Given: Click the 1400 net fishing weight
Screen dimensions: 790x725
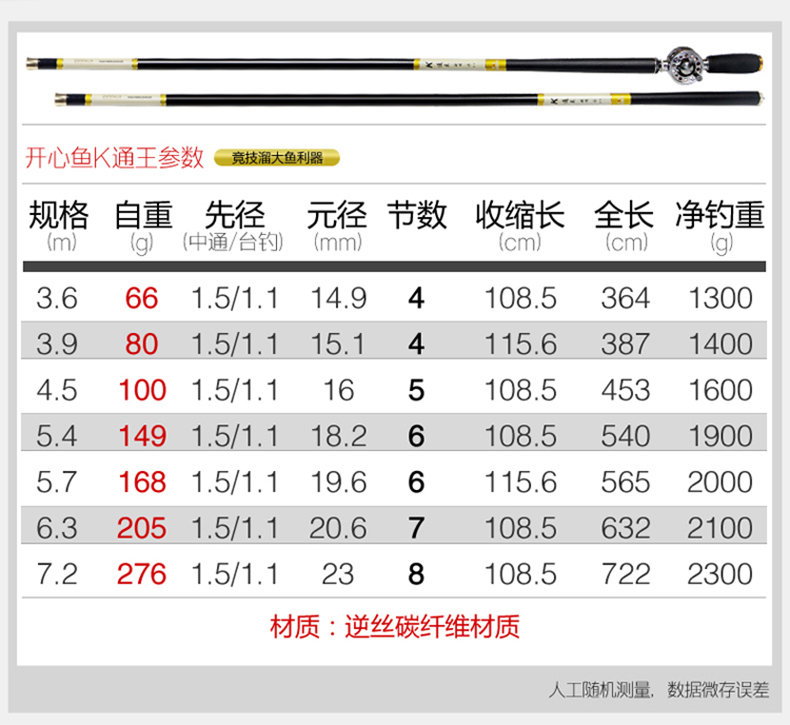Looking at the screenshot, I should [x=720, y=345].
